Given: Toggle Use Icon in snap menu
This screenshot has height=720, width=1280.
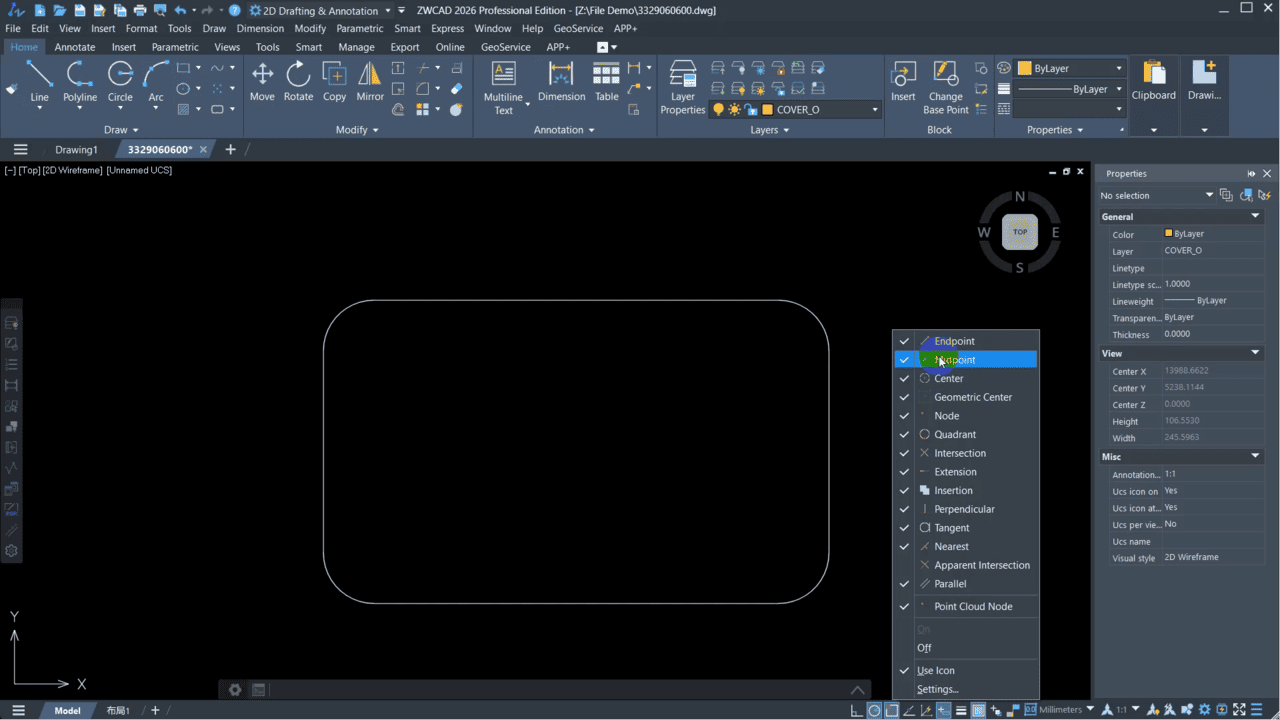Looking at the screenshot, I should click(966, 671).
